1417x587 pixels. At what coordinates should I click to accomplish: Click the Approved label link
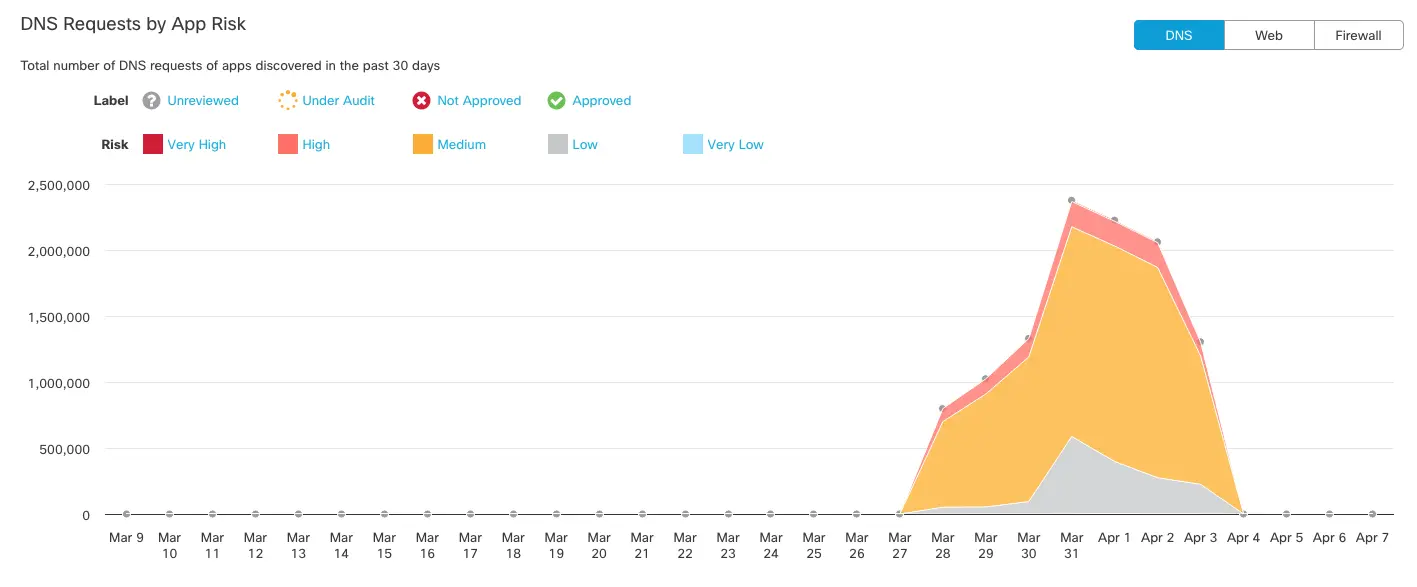pos(602,100)
